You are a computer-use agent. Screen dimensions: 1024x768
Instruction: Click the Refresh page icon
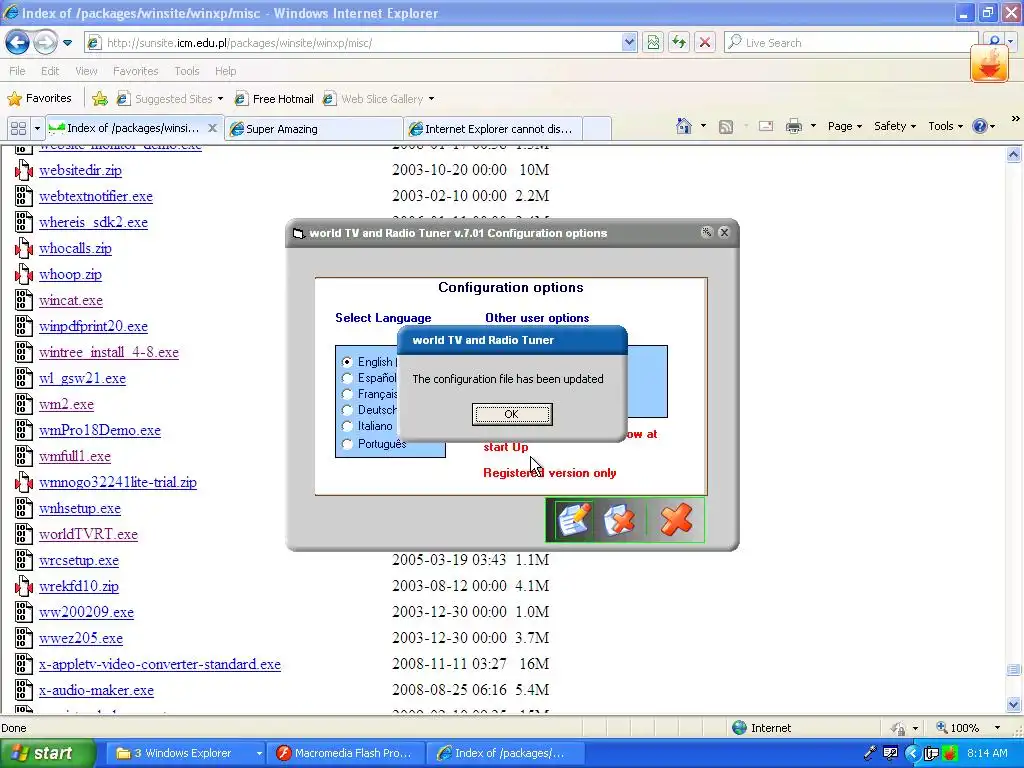(x=679, y=43)
